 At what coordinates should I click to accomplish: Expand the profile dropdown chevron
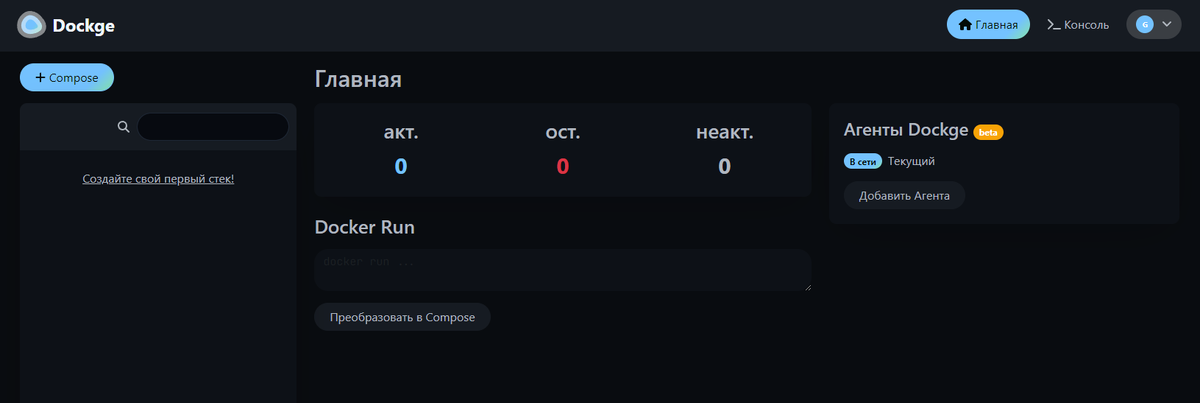(1166, 25)
